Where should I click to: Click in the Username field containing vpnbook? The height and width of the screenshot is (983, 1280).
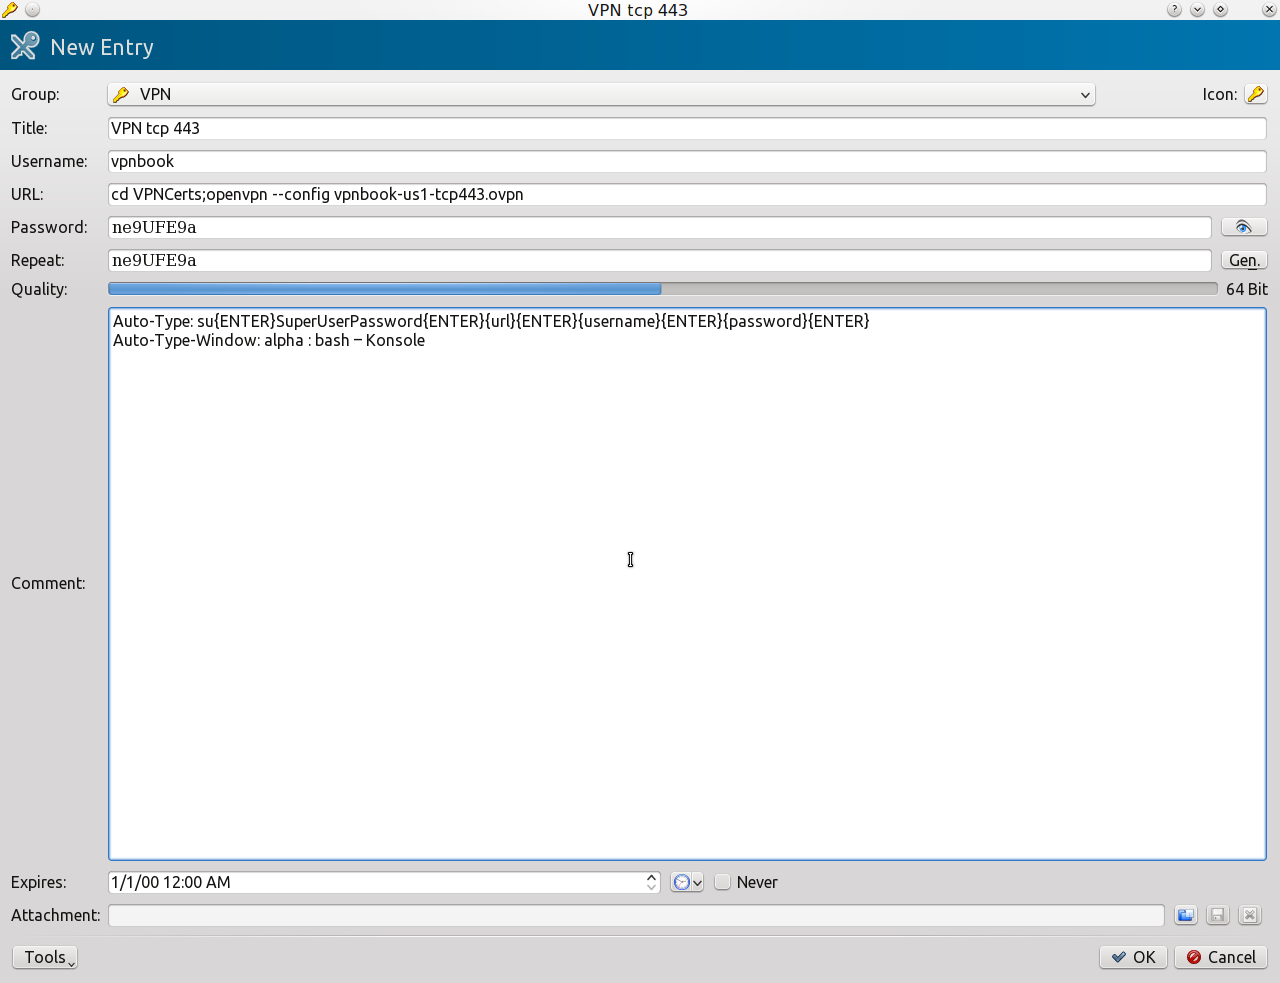pyautogui.click(x=686, y=161)
